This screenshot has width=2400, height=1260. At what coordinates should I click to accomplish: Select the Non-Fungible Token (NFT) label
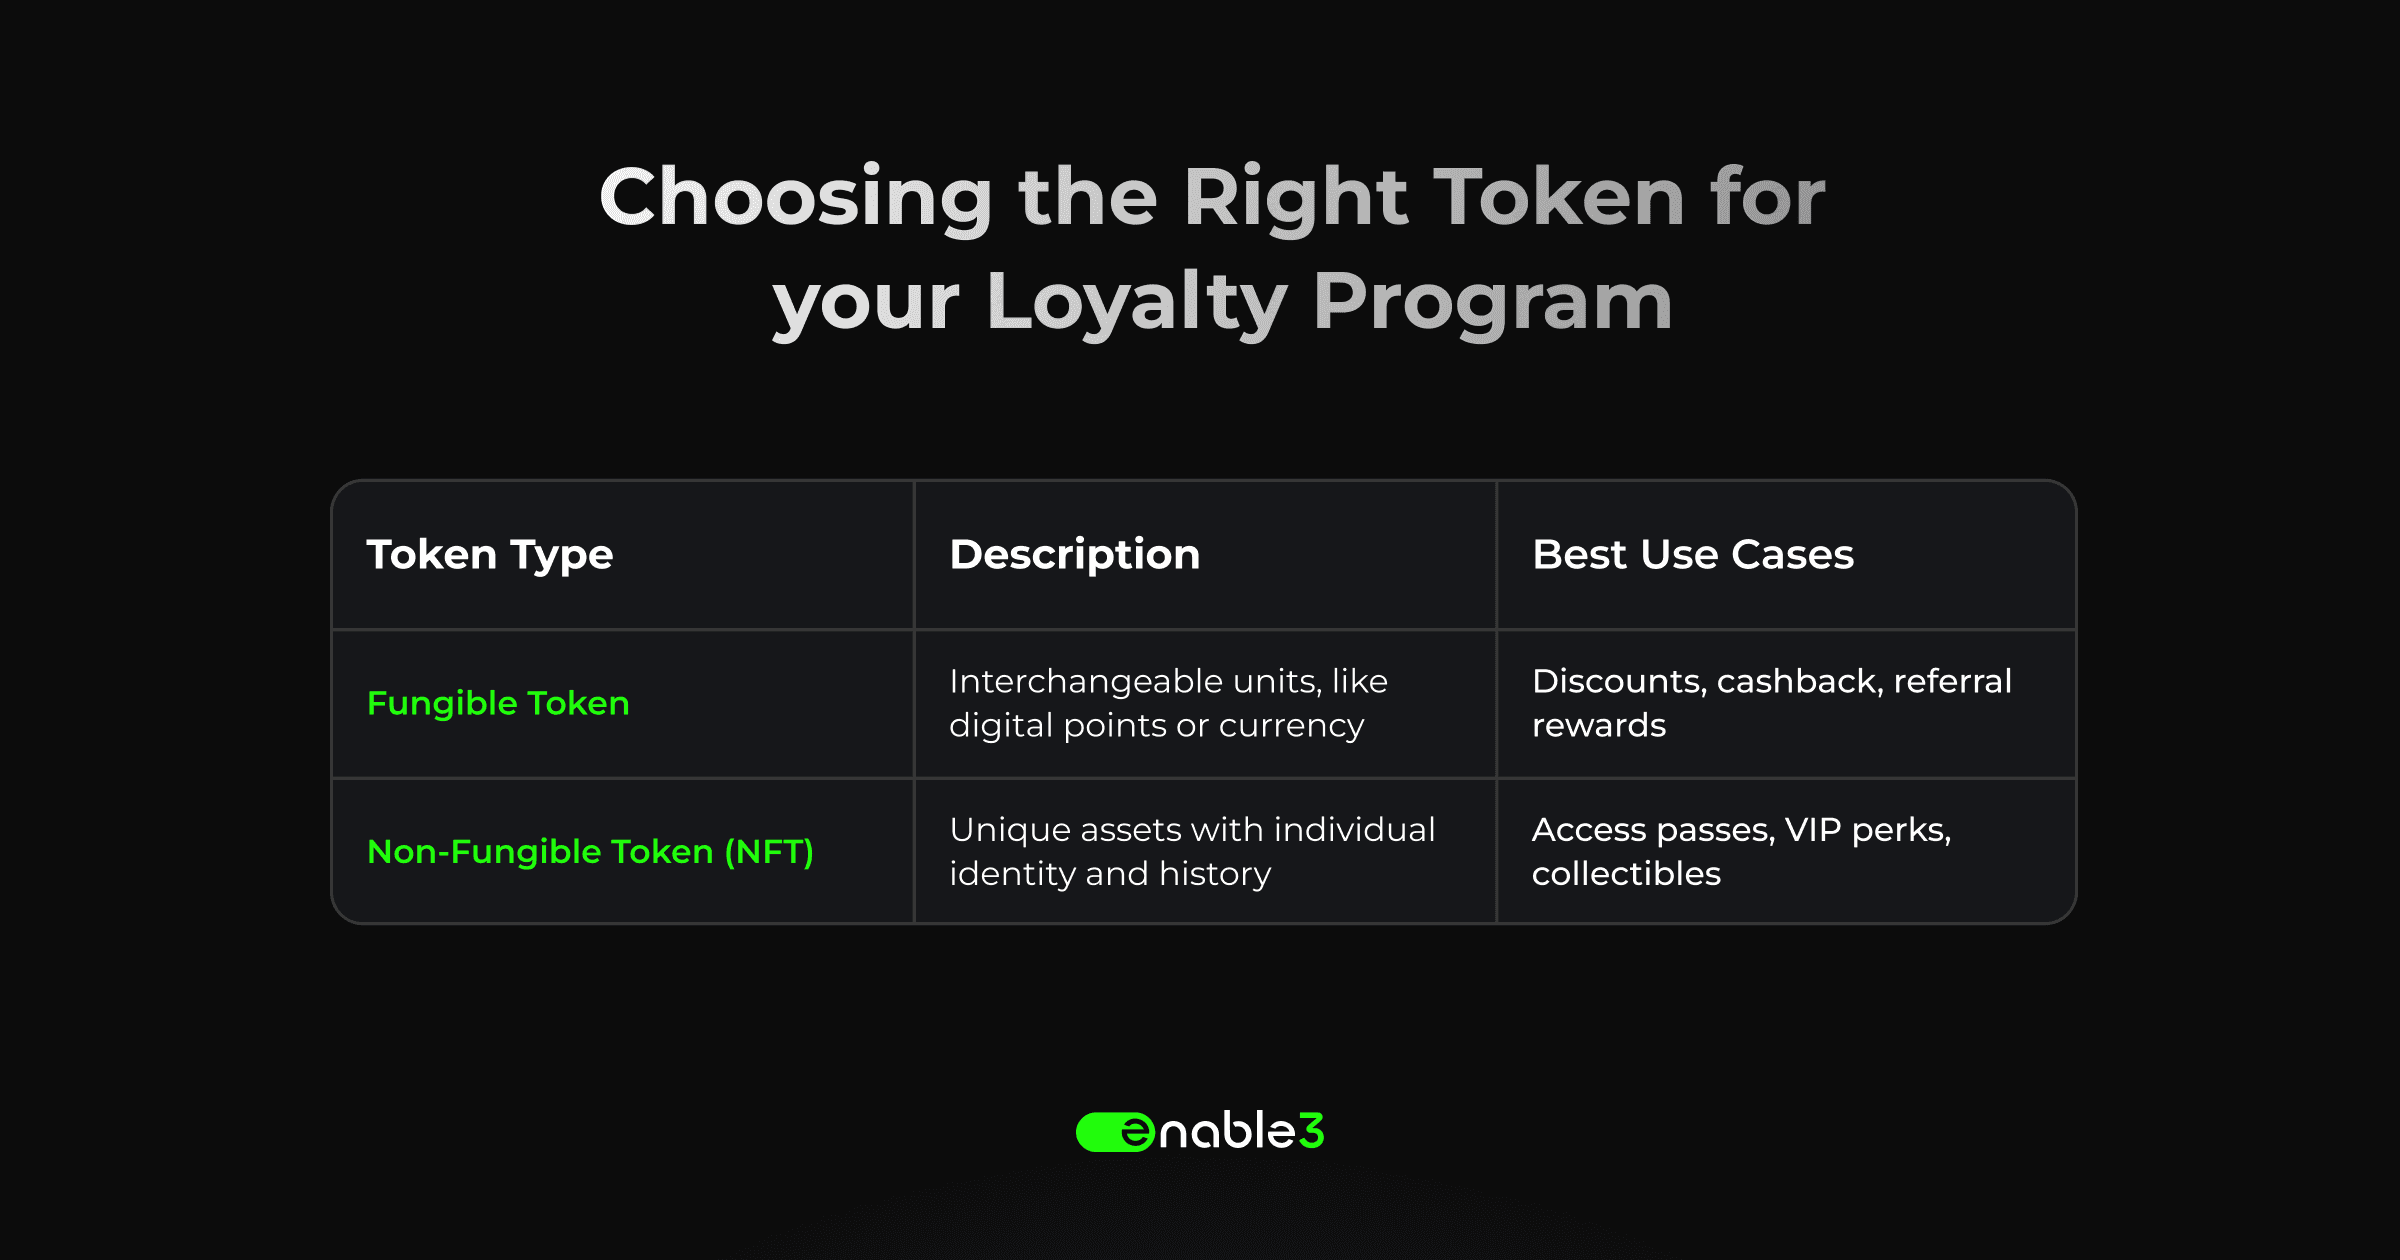tap(590, 852)
